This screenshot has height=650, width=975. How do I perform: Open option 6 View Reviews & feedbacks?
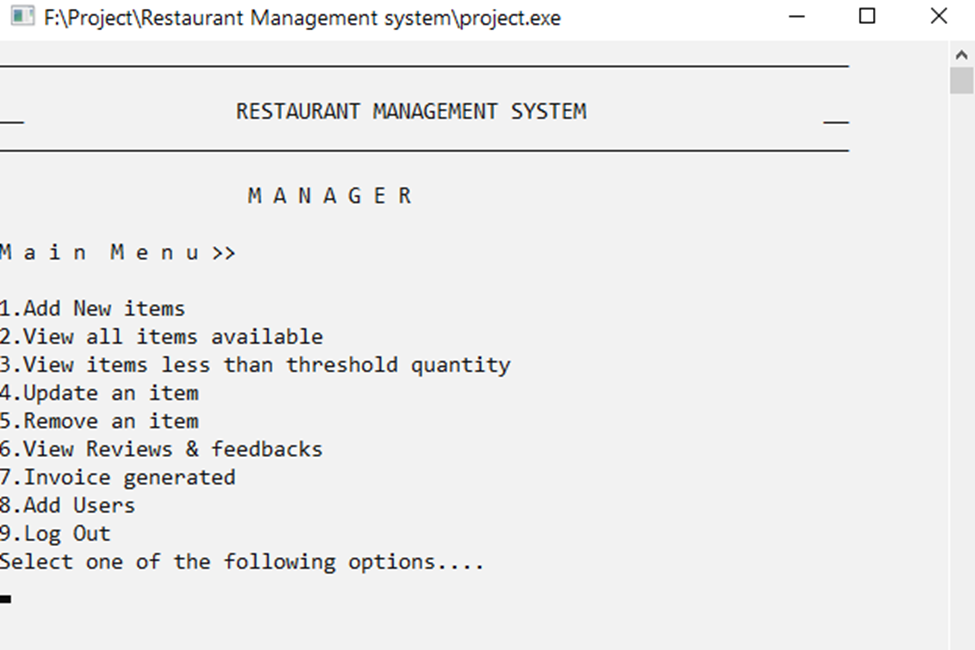coord(160,449)
